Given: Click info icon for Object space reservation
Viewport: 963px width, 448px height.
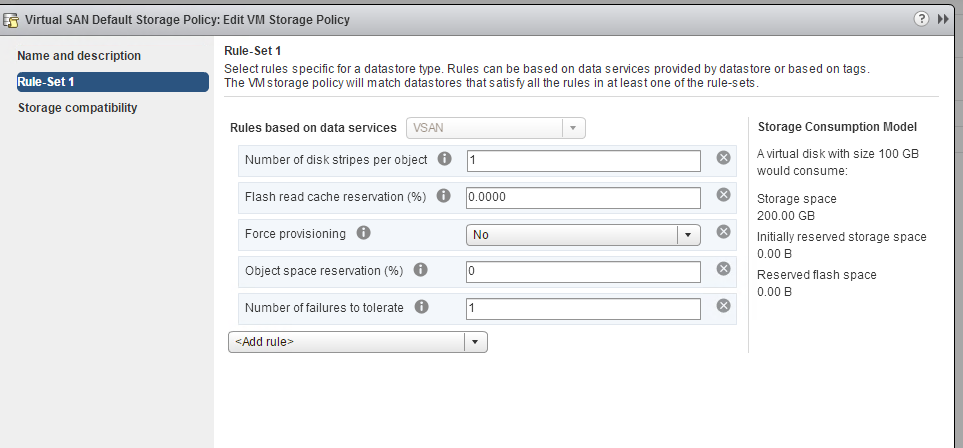Looking at the screenshot, I should tap(420, 270).
